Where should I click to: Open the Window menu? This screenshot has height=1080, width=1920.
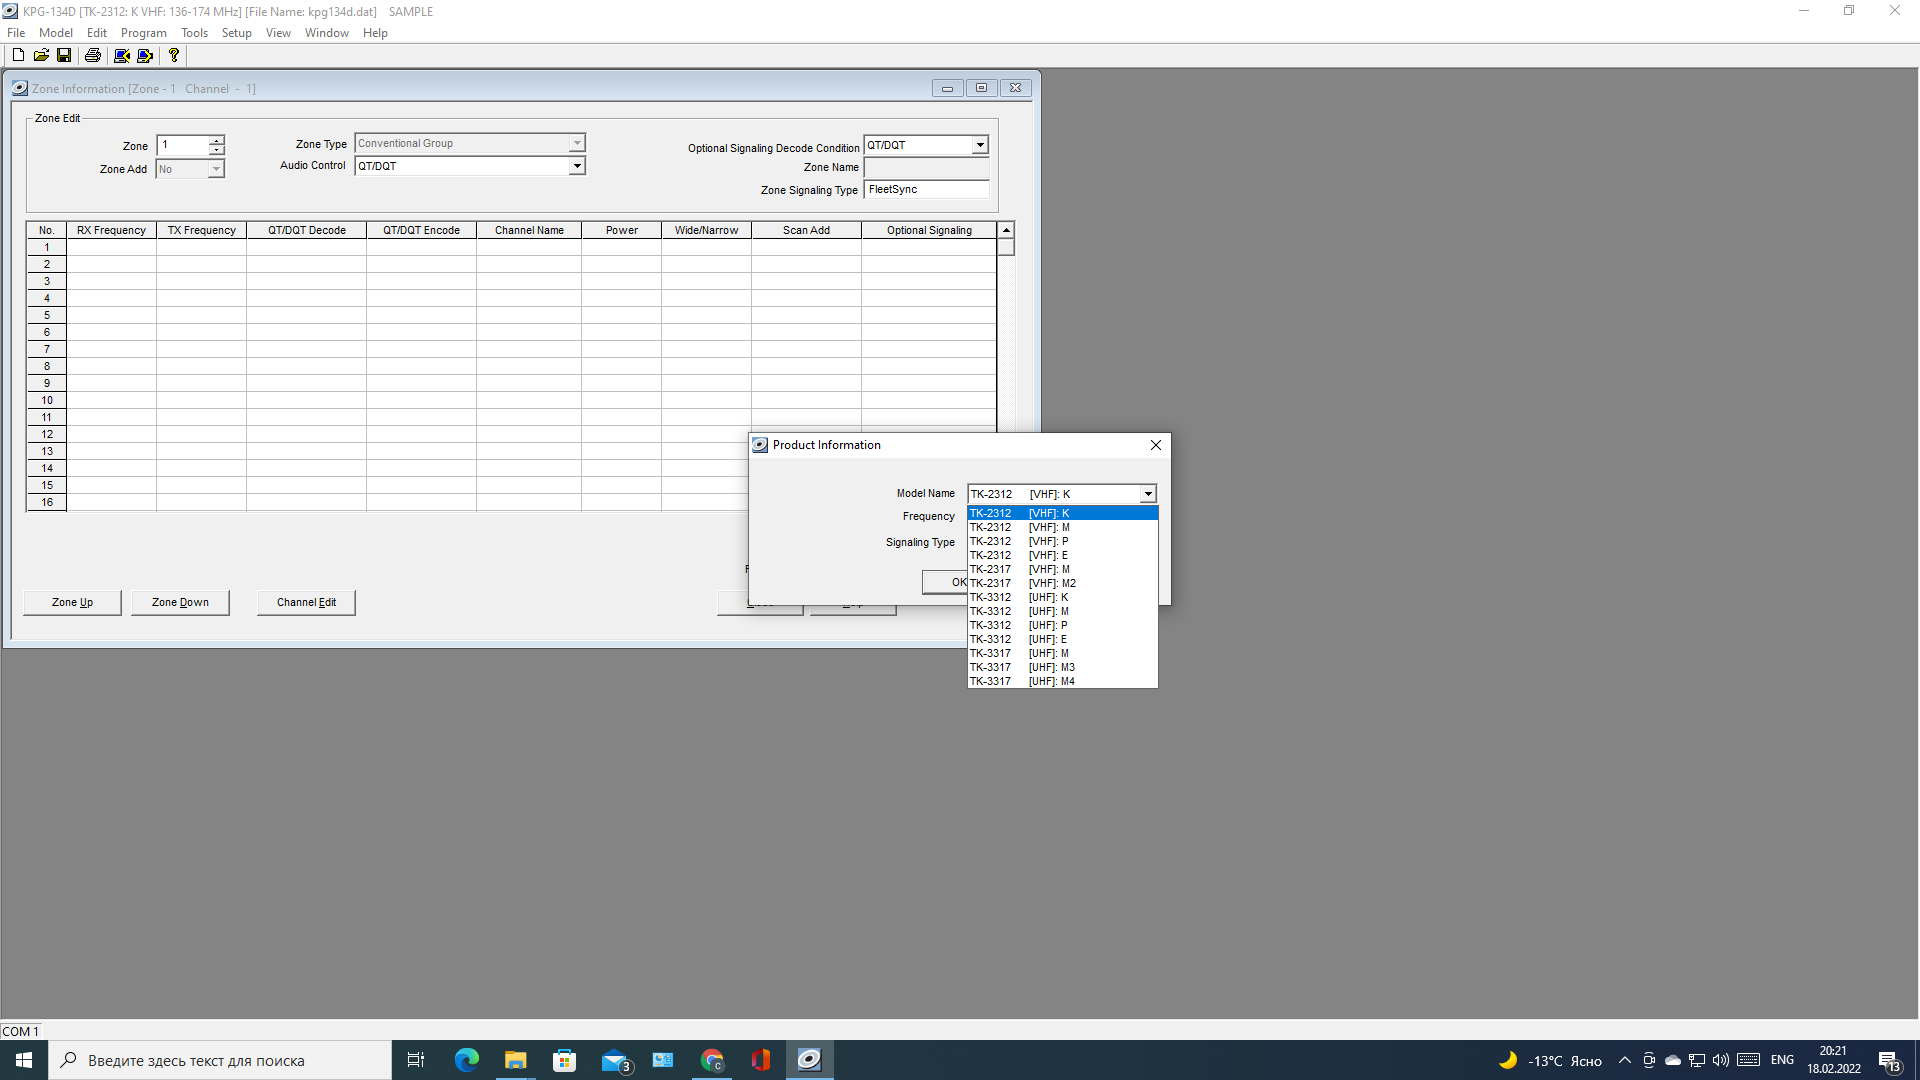pos(327,33)
